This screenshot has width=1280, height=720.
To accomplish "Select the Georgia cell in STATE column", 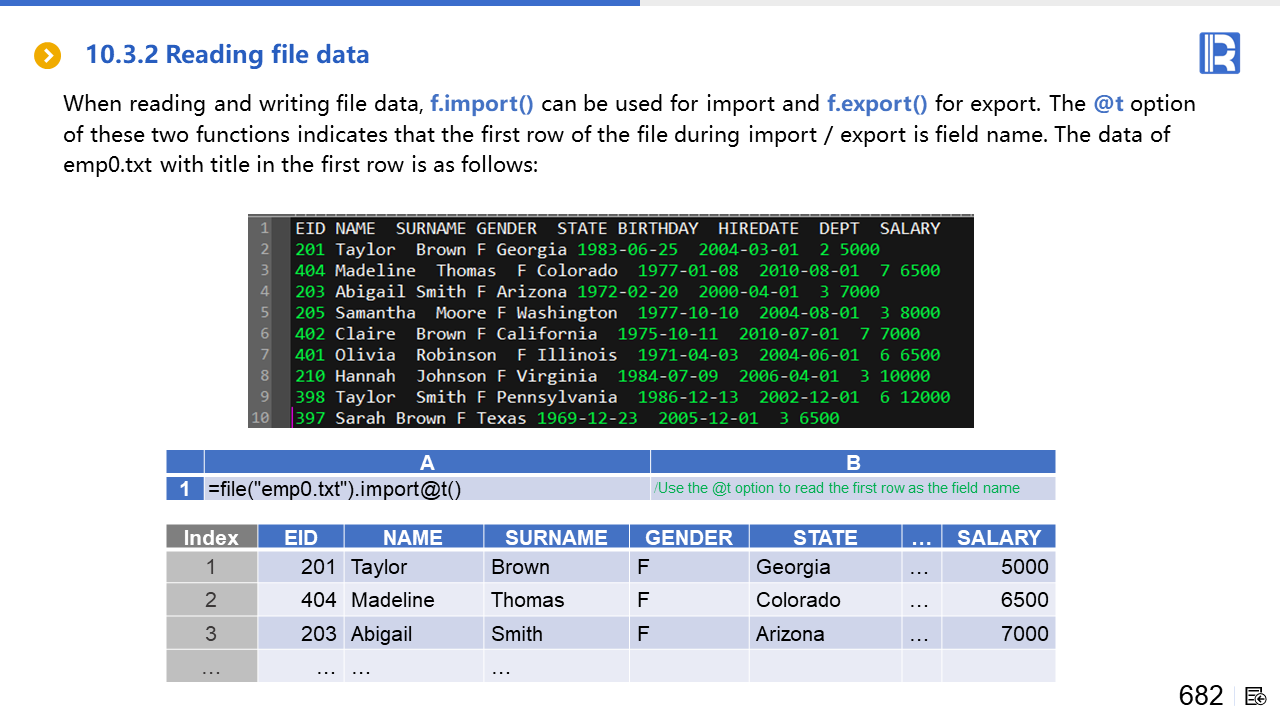I will click(793, 567).
